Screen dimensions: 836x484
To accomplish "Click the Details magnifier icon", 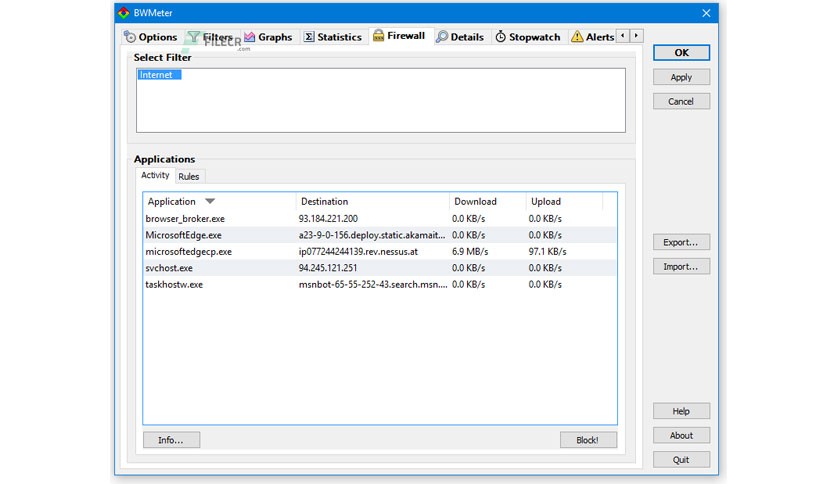I will [x=441, y=37].
